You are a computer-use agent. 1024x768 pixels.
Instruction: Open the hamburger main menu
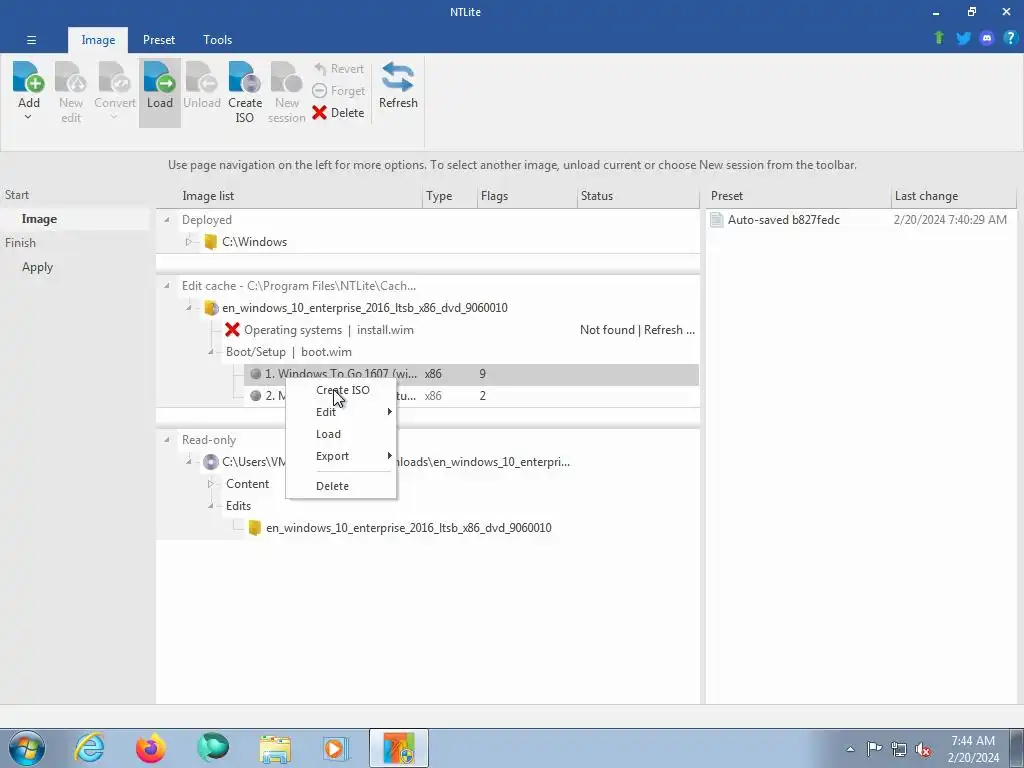(x=31, y=40)
